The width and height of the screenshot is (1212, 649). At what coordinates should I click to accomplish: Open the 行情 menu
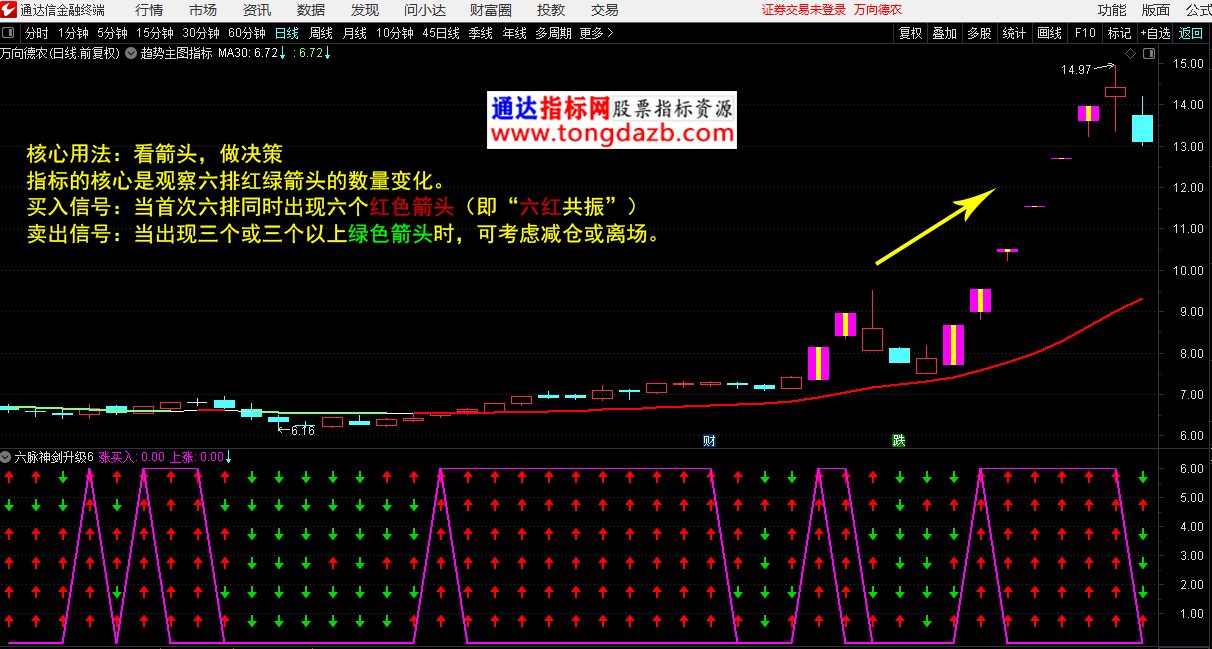pyautogui.click(x=149, y=10)
